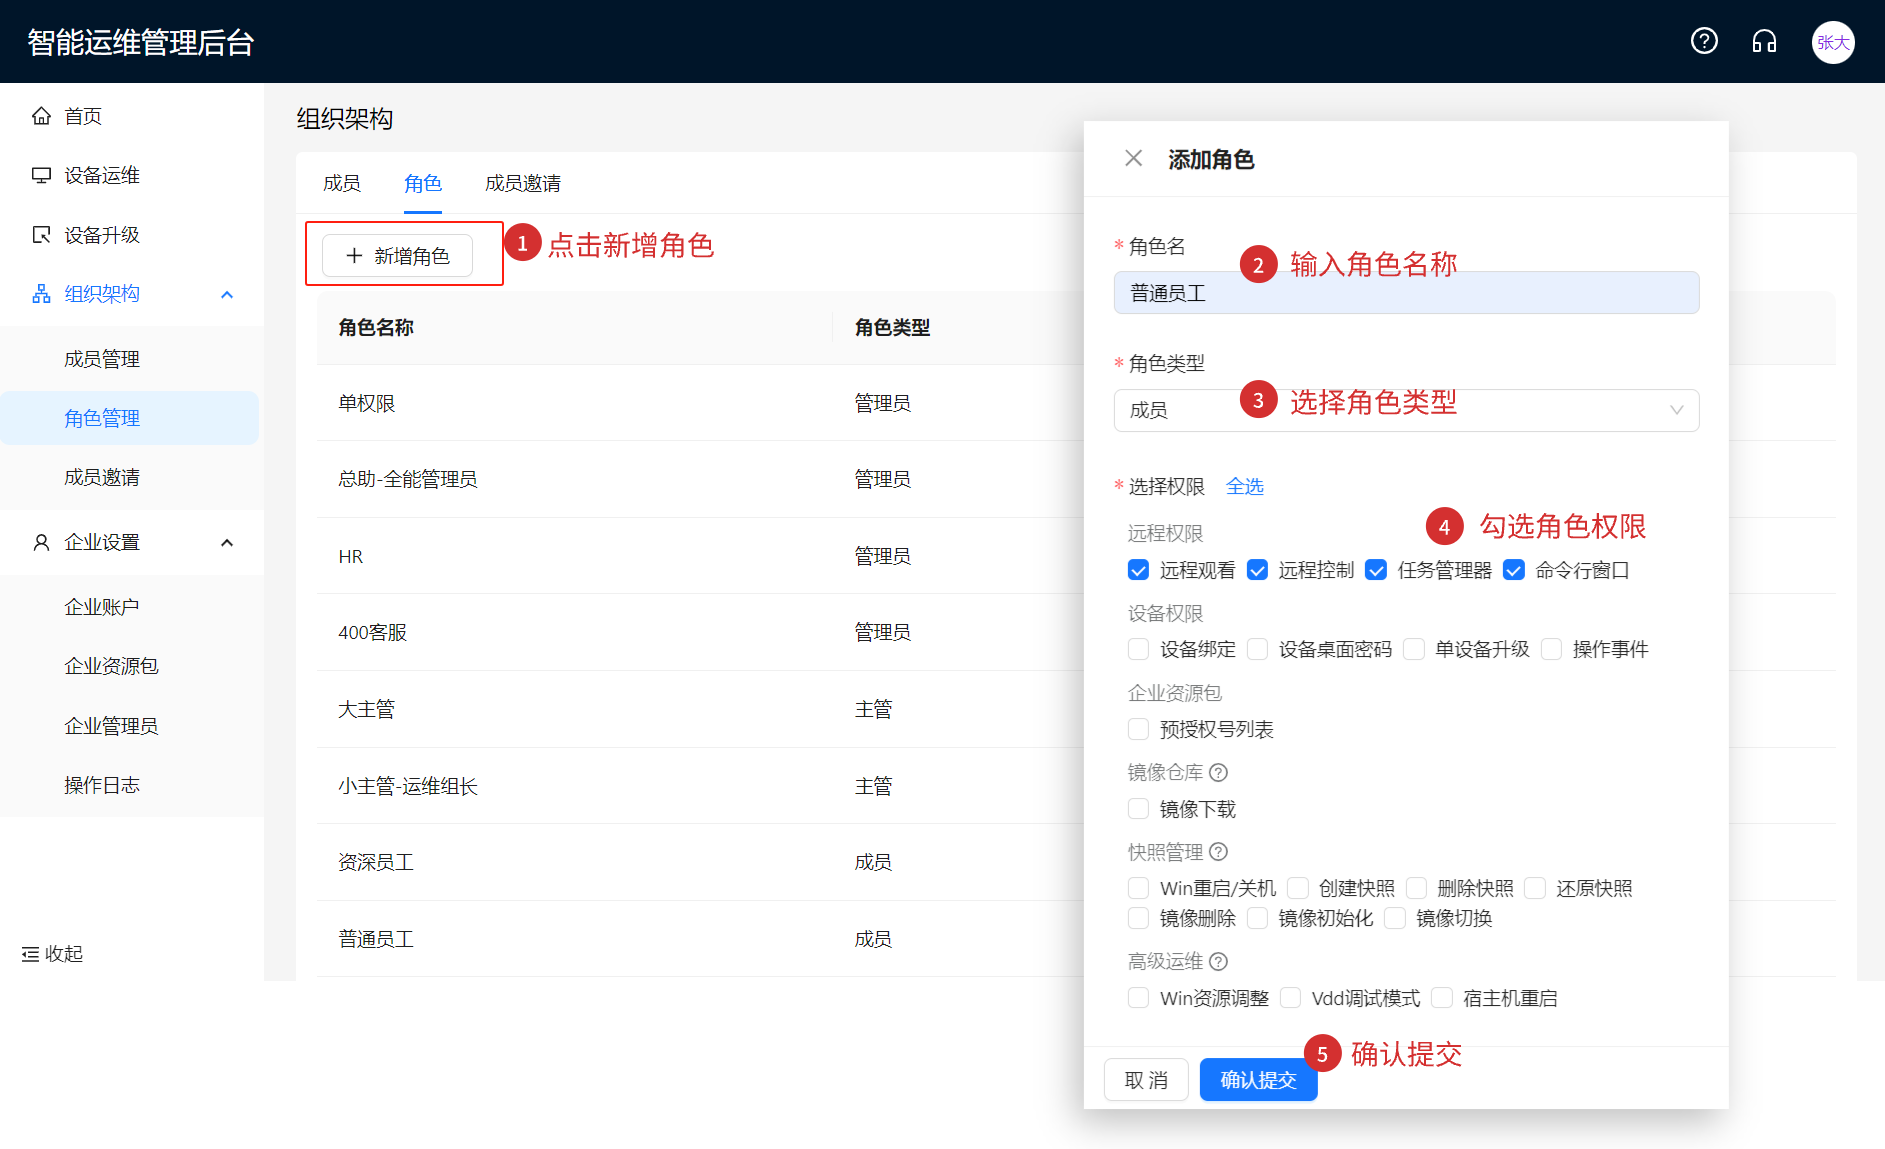Select the 宿主机重启 checkbox
Image resolution: width=1885 pixels, height=1149 pixels.
click(x=1442, y=998)
